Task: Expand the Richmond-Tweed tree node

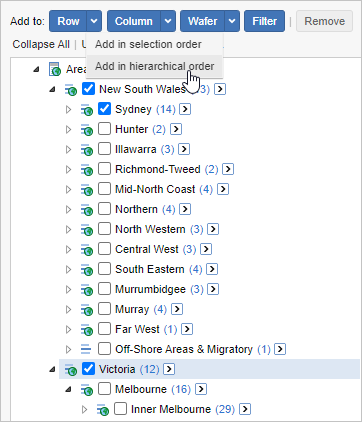Action: click(68, 169)
